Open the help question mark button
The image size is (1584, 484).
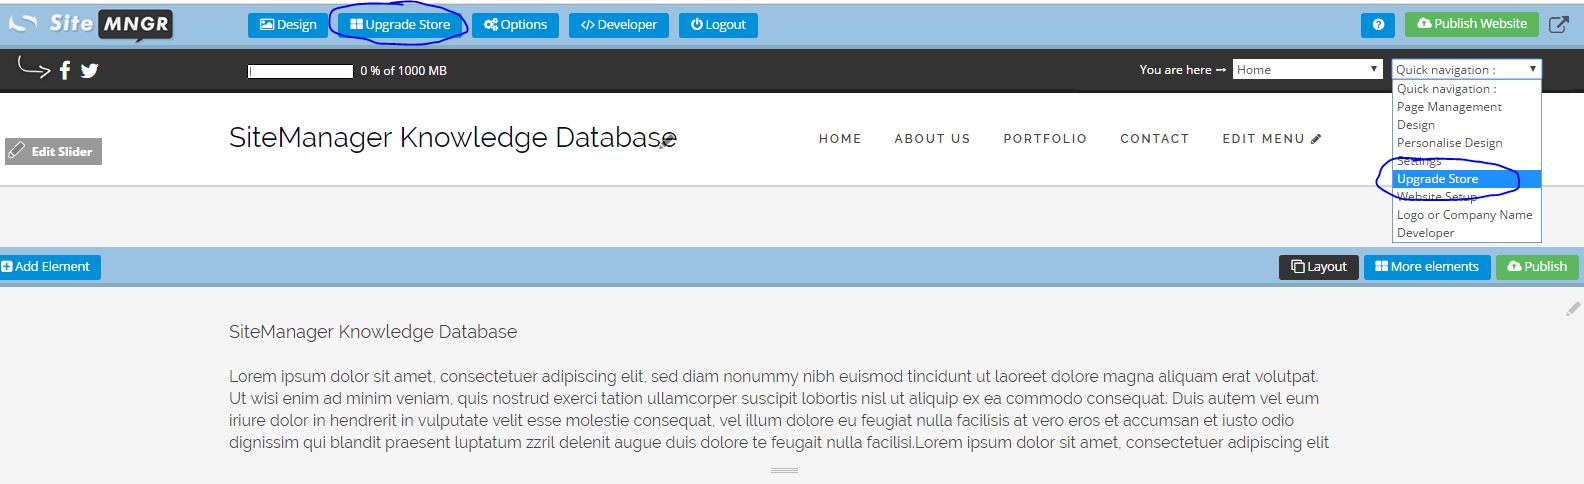click(1378, 25)
